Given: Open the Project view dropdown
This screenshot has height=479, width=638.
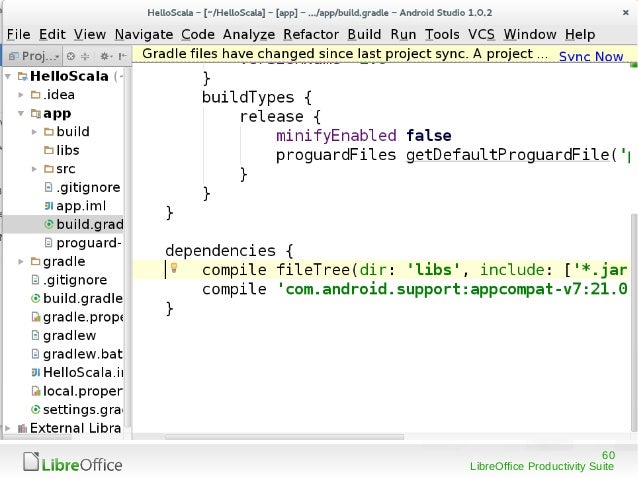Looking at the screenshot, I should tap(34, 56).
